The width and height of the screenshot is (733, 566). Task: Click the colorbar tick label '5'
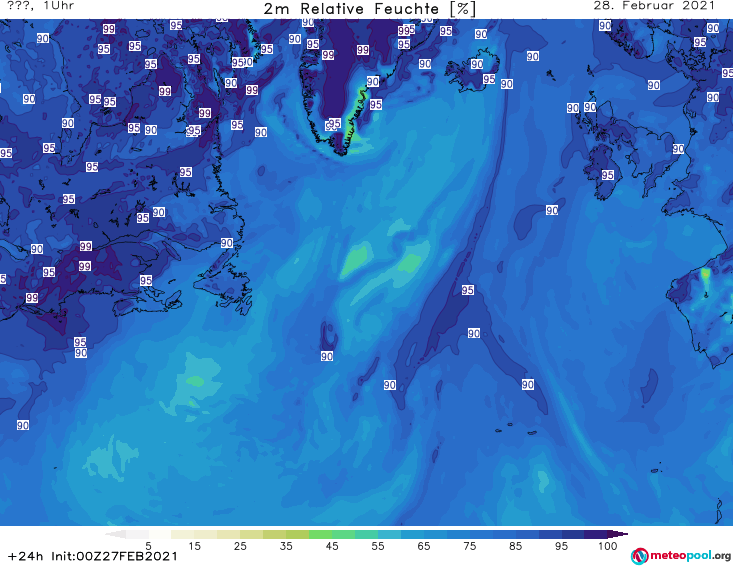[x=148, y=546]
